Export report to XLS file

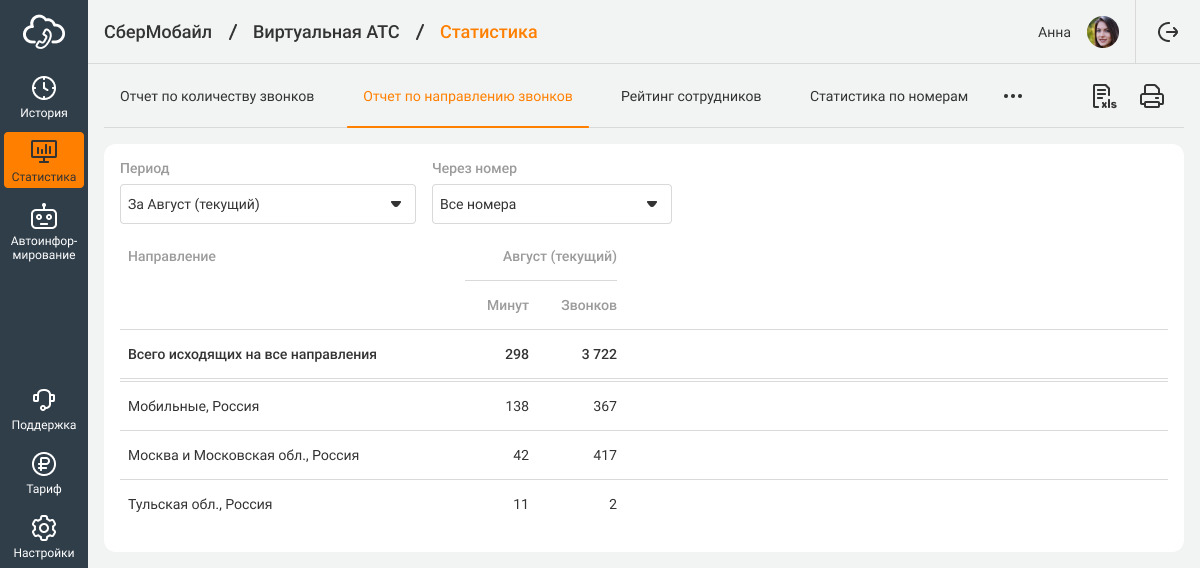pos(1104,97)
